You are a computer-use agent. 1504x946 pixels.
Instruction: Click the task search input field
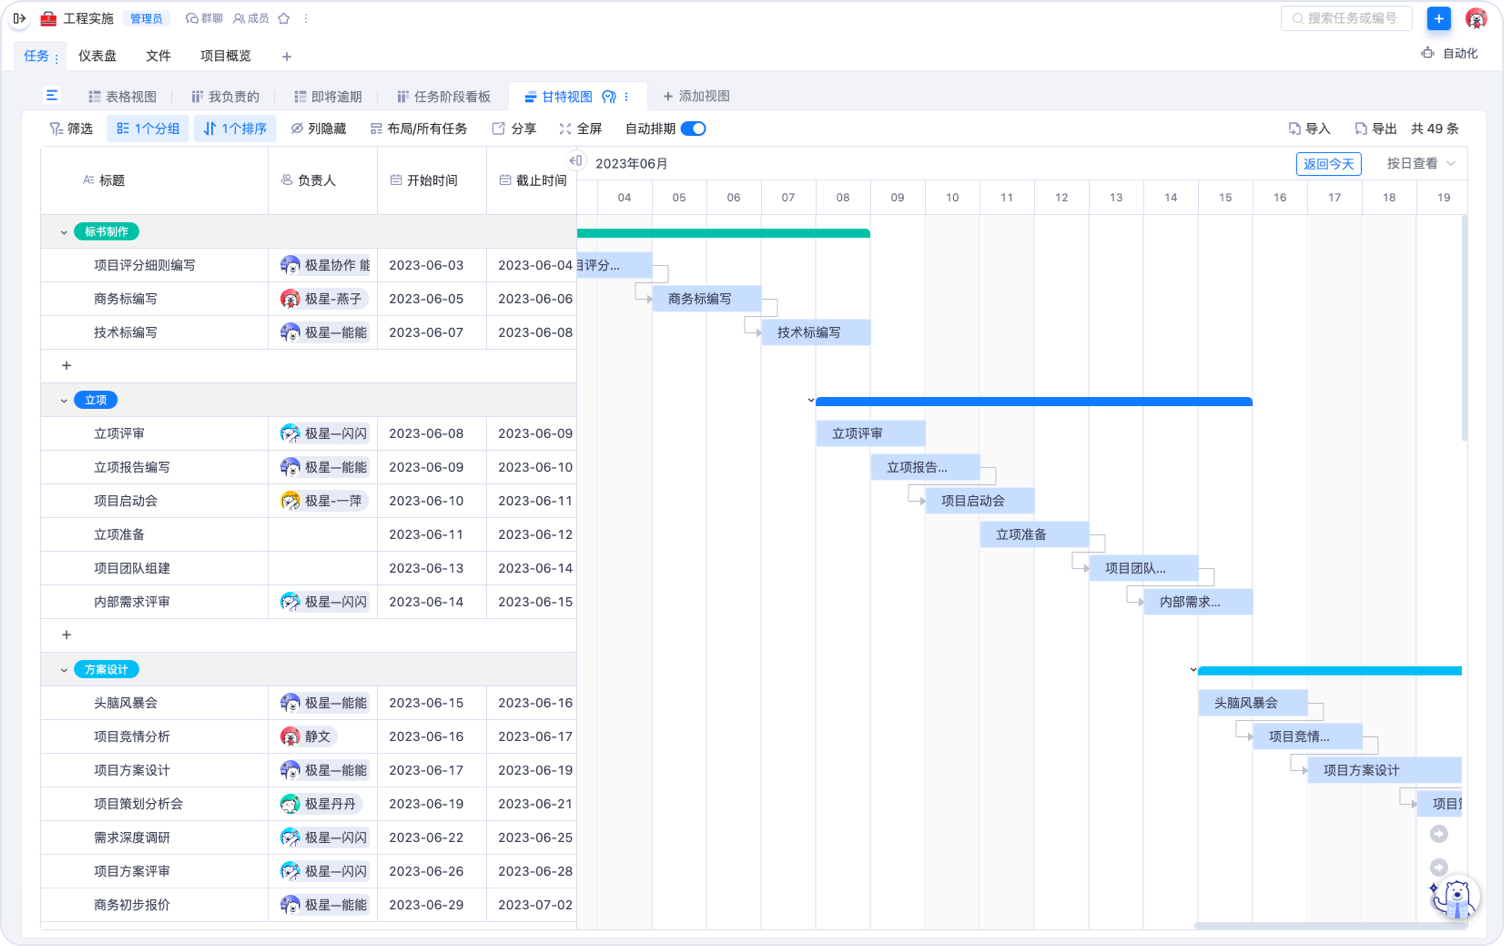tap(1347, 18)
